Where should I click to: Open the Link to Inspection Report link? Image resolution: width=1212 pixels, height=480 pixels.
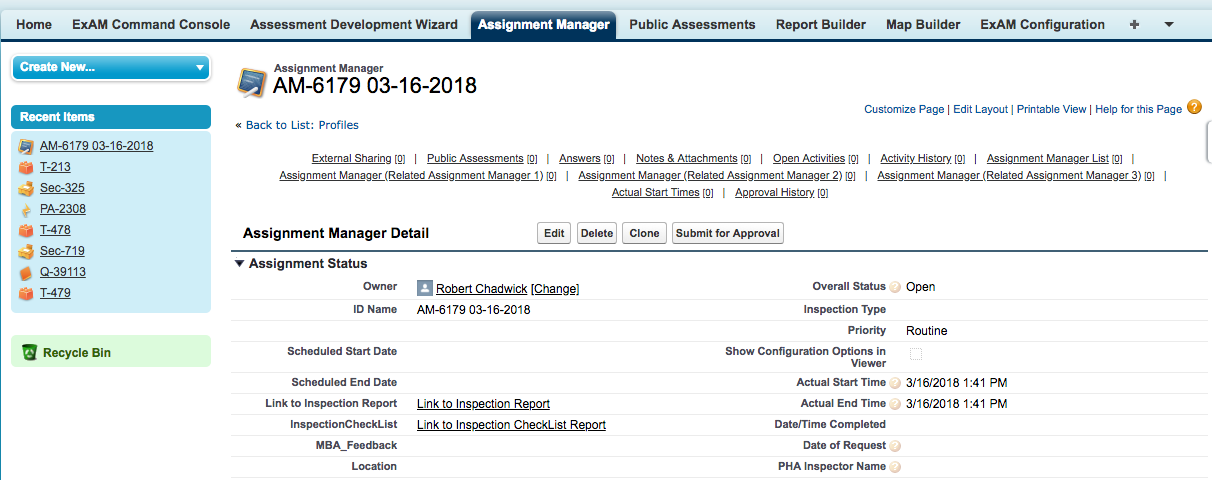483,404
